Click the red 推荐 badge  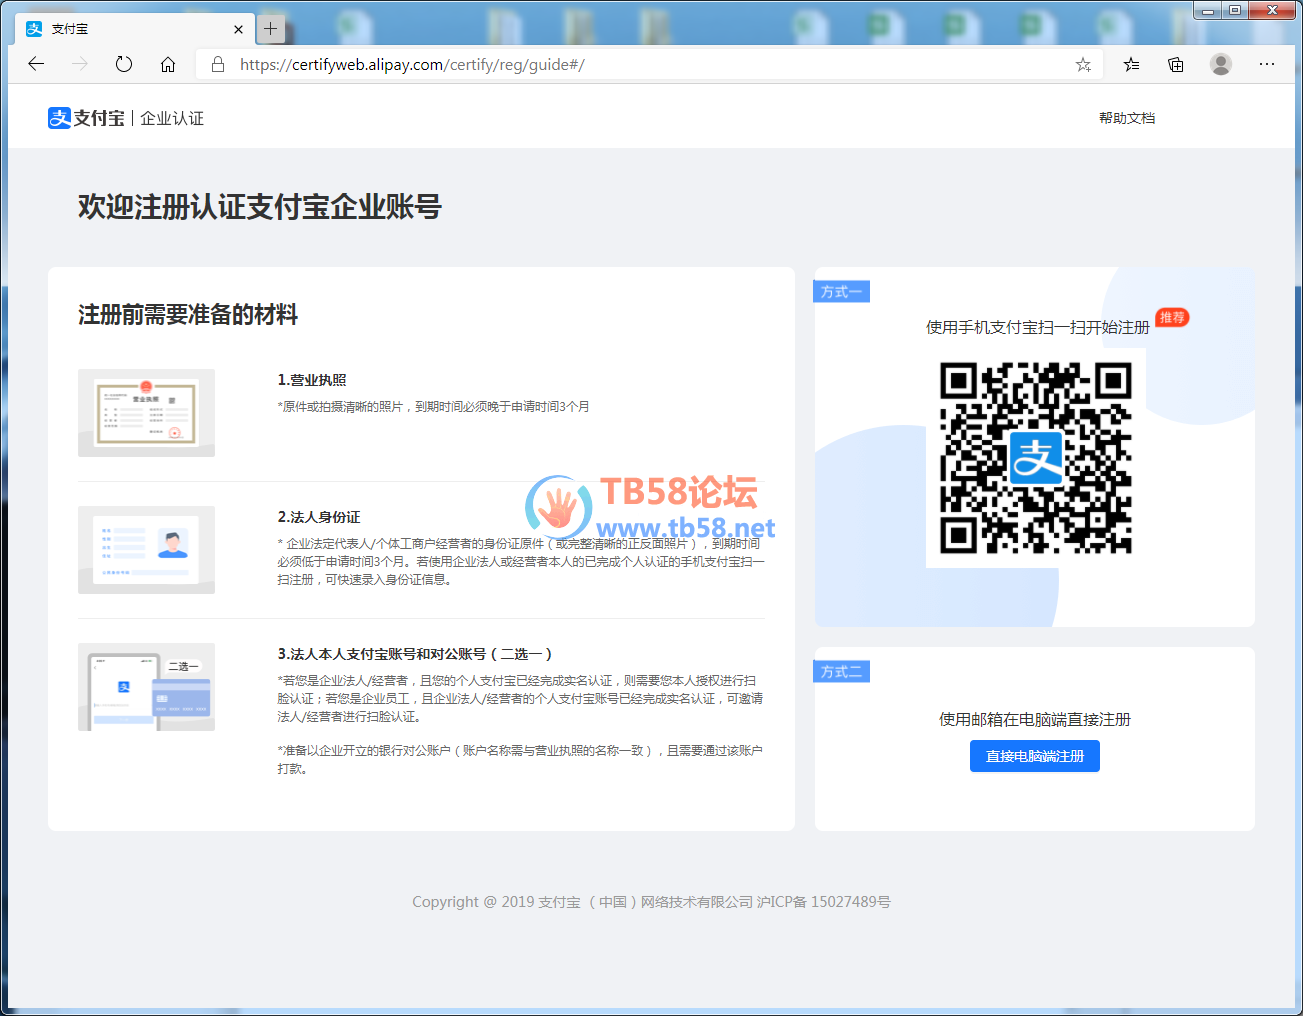[1172, 318]
